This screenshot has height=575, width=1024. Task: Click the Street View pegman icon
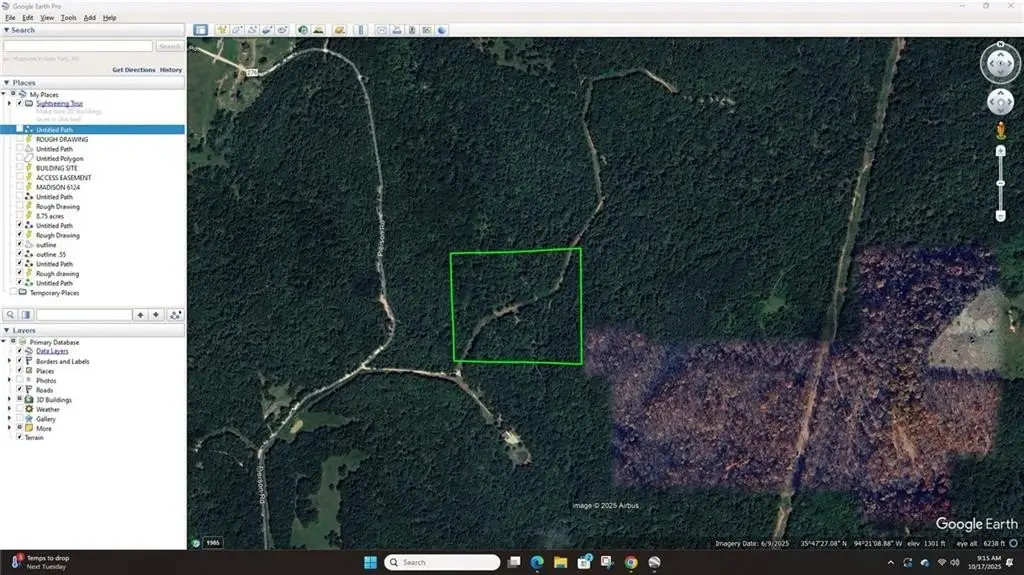pyautogui.click(x=1000, y=131)
